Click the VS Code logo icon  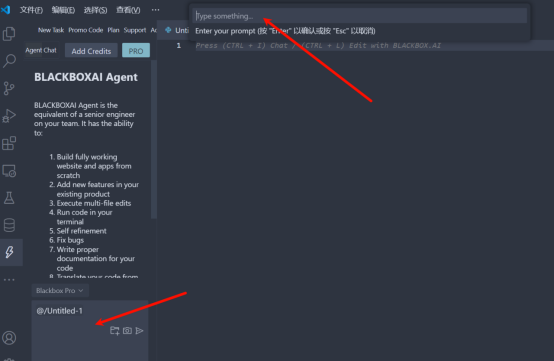tap(6, 10)
